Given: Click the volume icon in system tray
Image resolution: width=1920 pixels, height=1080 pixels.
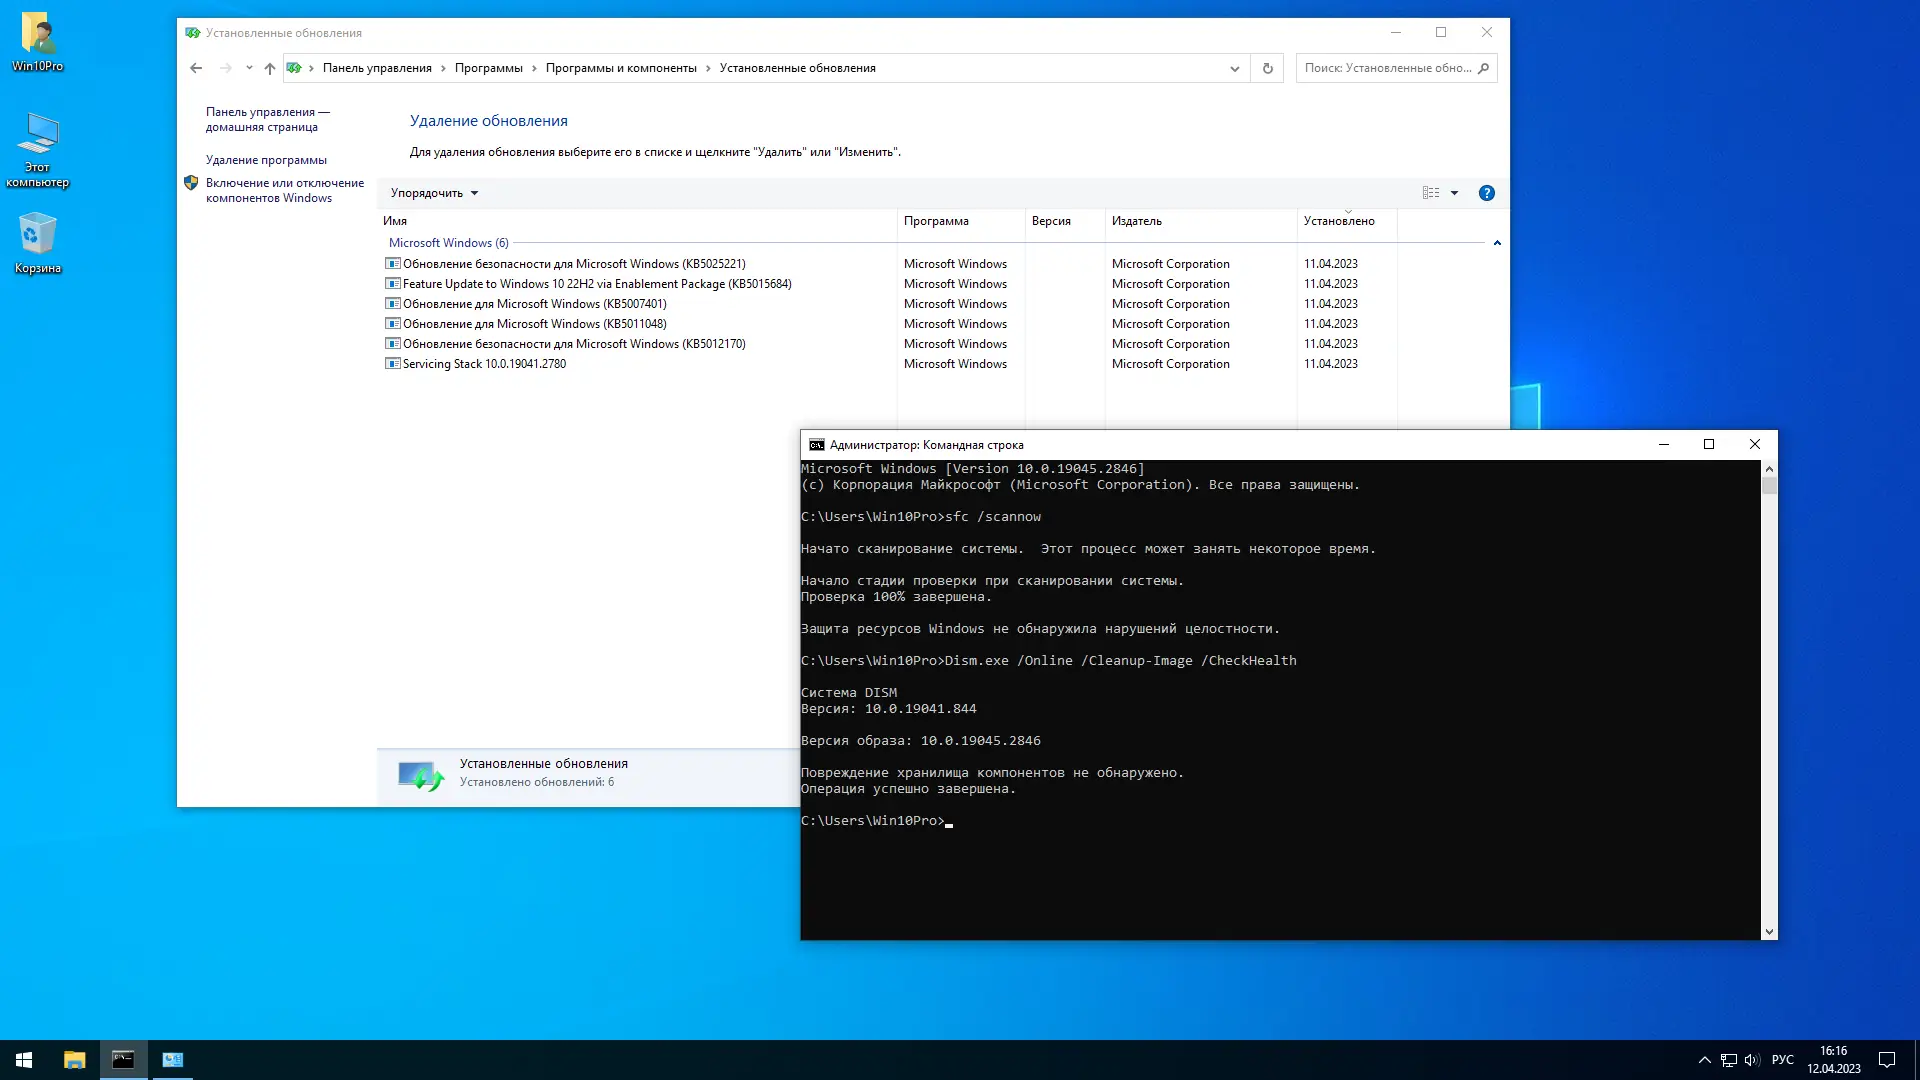Looking at the screenshot, I should (x=1751, y=1060).
